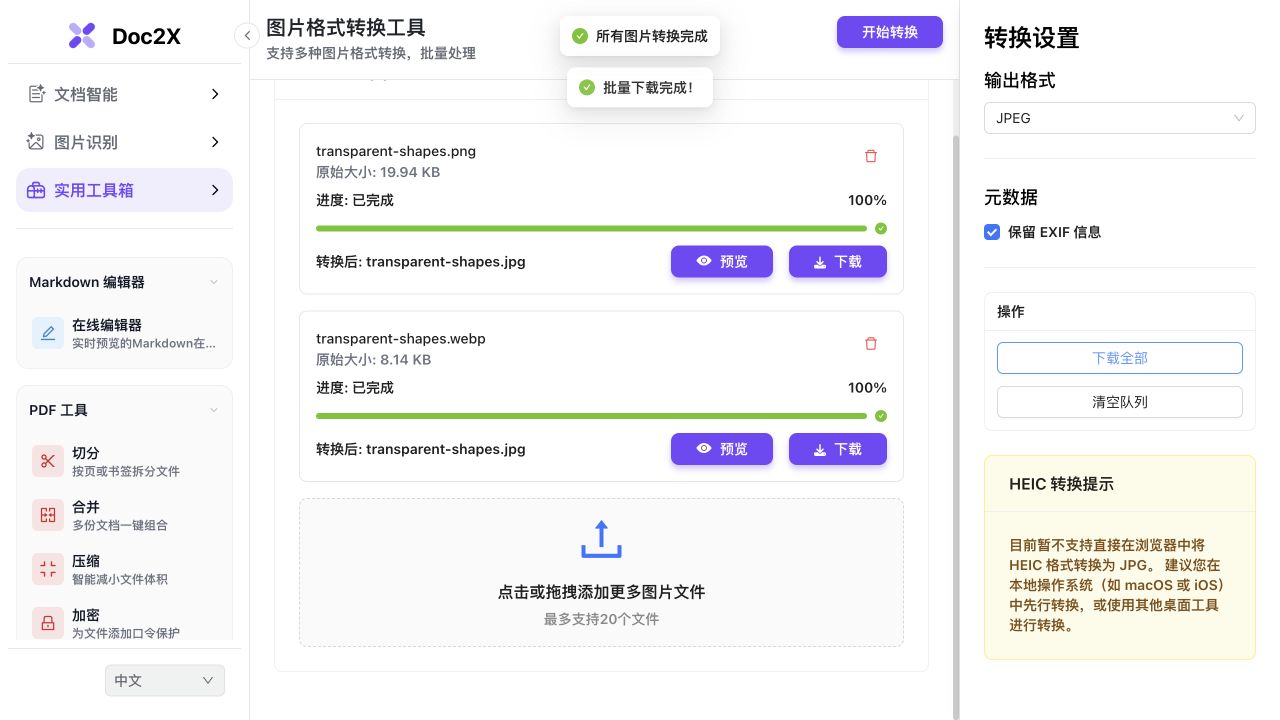Select the 实用工具箱 menu item

tap(124, 190)
